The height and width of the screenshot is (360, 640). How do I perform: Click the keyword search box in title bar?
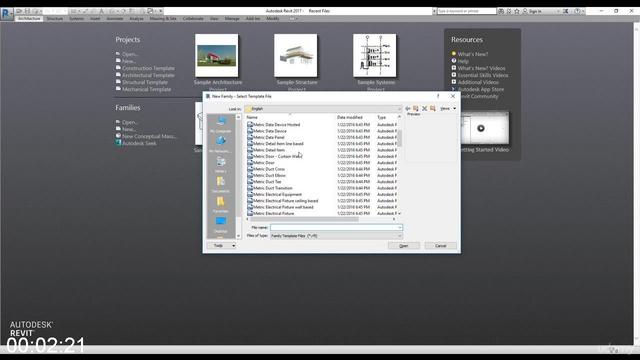466,11
